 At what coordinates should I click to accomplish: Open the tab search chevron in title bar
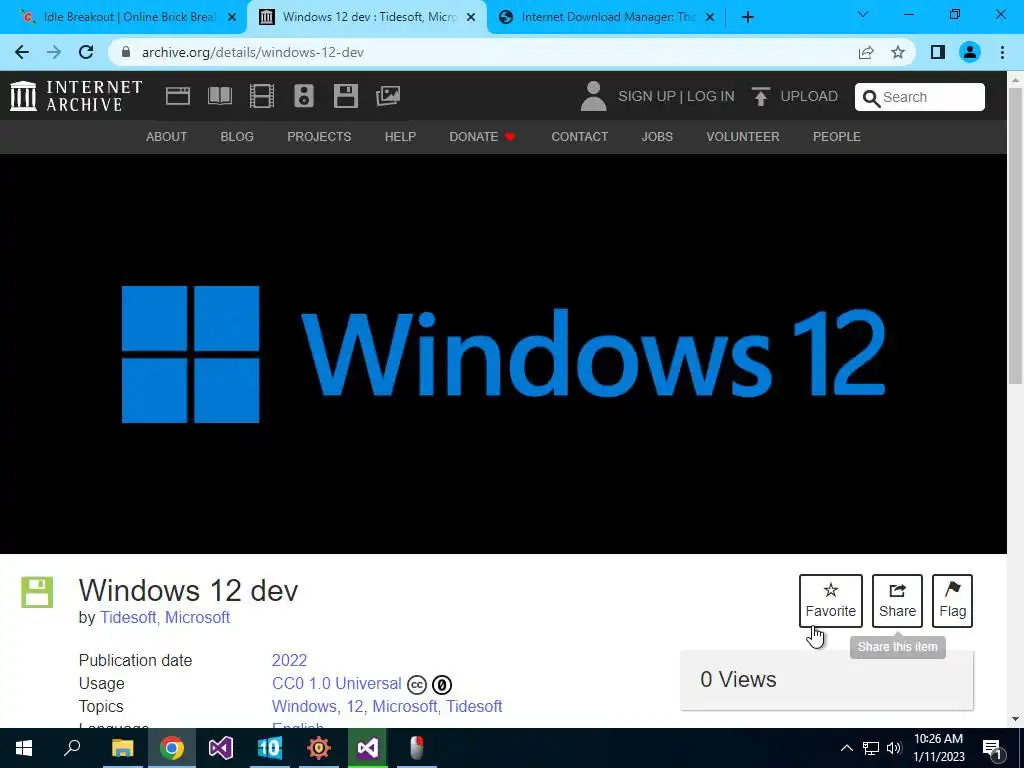[863, 14]
